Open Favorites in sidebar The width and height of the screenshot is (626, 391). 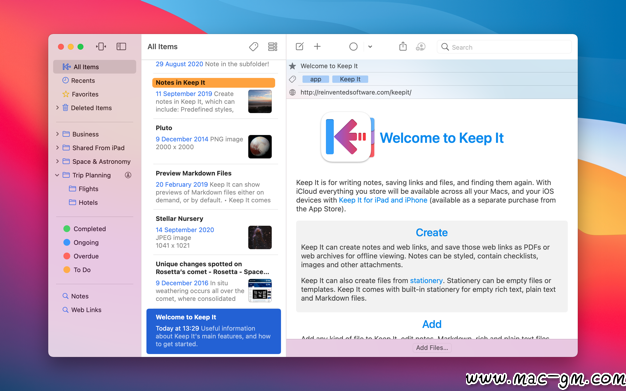[x=85, y=94]
